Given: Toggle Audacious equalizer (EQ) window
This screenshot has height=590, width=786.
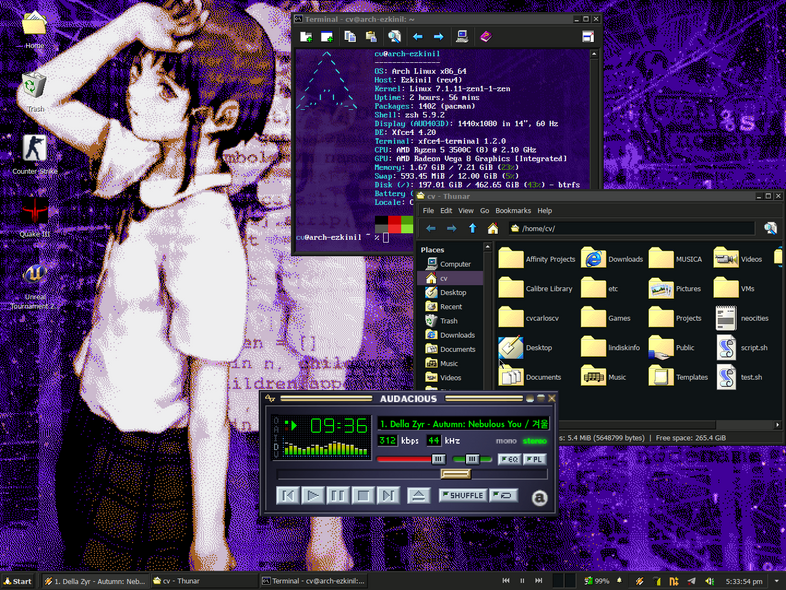Looking at the screenshot, I should [509, 459].
